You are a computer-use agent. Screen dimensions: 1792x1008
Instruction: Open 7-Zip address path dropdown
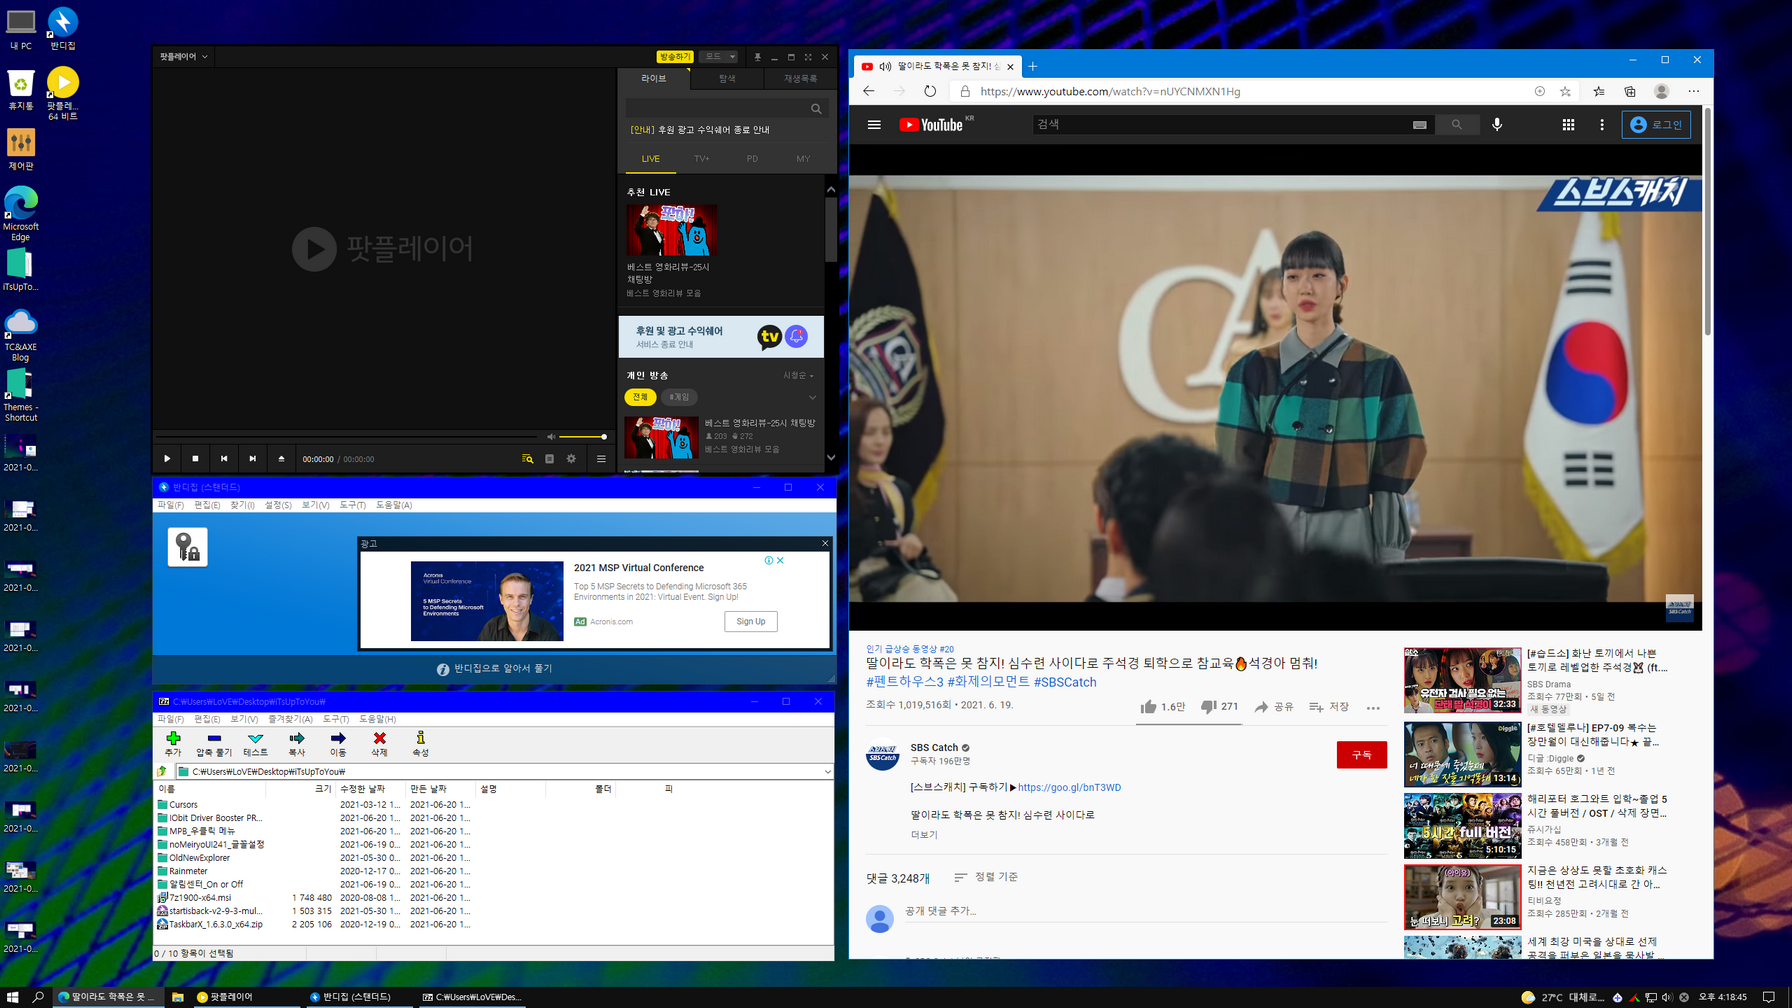click(x=827, y=772)
